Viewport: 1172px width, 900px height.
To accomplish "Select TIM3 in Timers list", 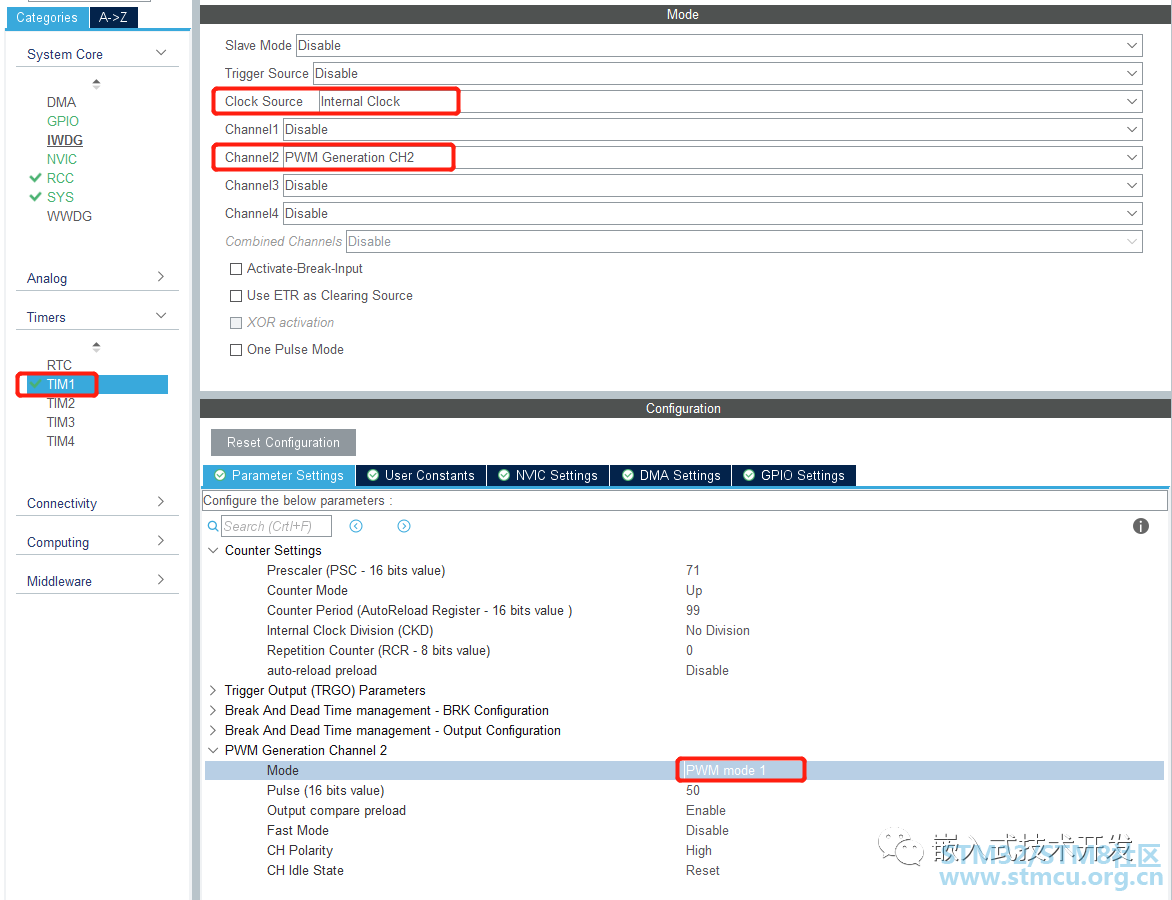I will pyautogui.click(x=61, y=422).
